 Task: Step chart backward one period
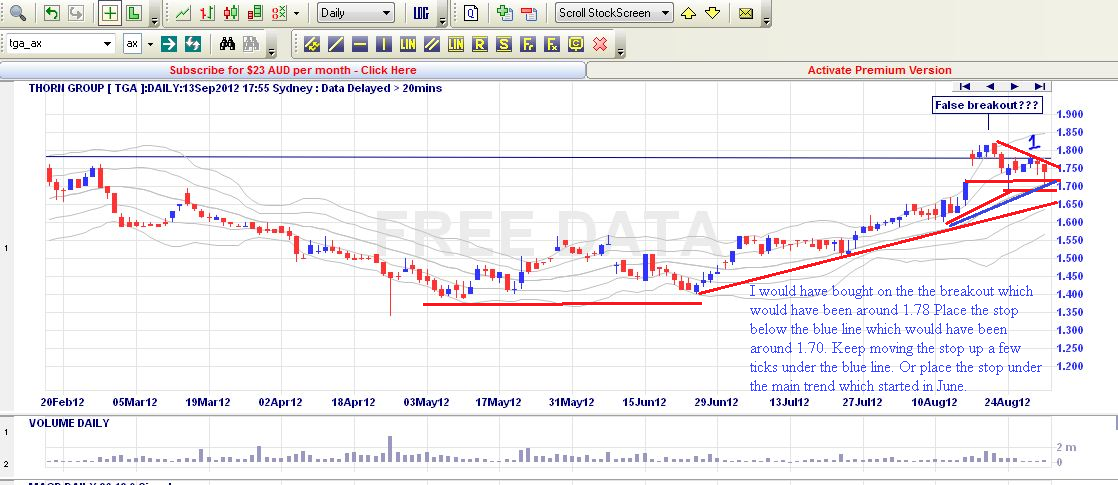pos(990,86)
